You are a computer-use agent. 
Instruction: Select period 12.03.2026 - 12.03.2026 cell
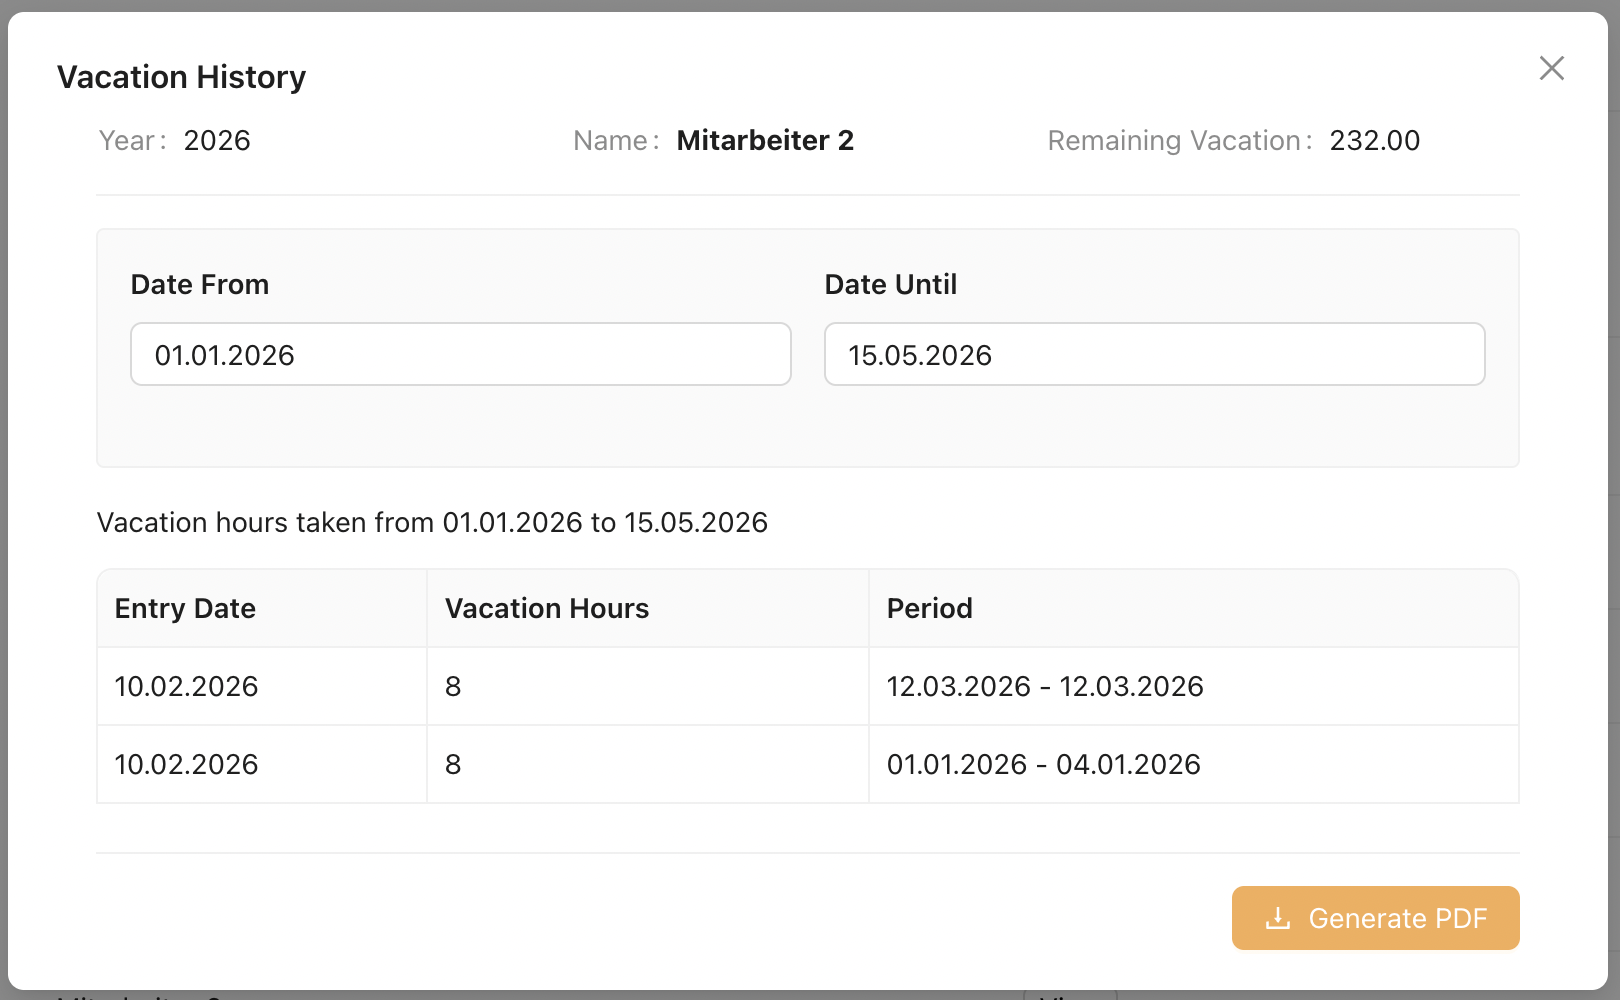(1194, 686)
